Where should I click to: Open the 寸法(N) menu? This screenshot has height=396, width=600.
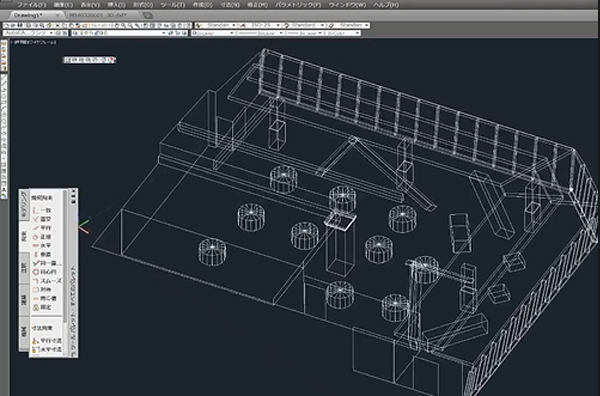(230, 5)
